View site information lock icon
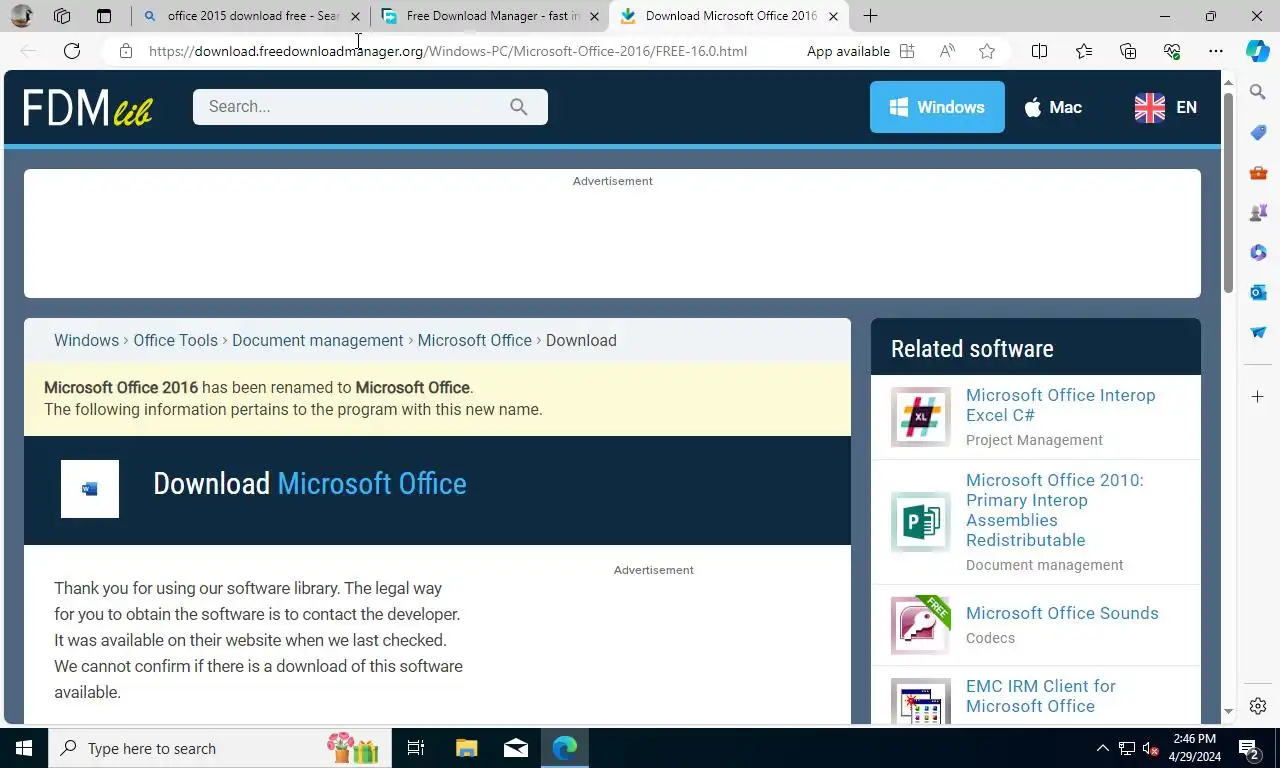Screen dimensions: 1280x768 point(126,51)
